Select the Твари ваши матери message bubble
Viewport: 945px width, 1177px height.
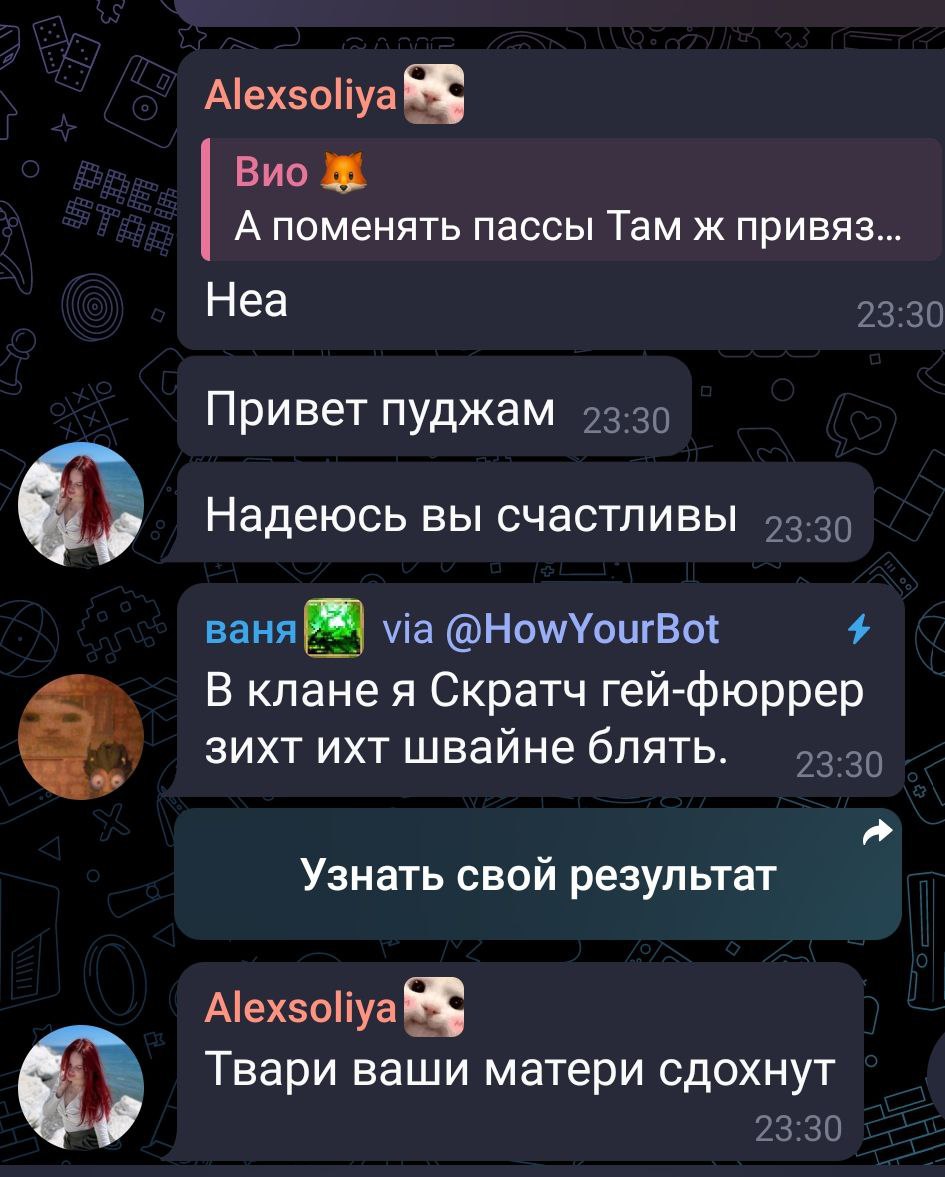point(520,1061)
